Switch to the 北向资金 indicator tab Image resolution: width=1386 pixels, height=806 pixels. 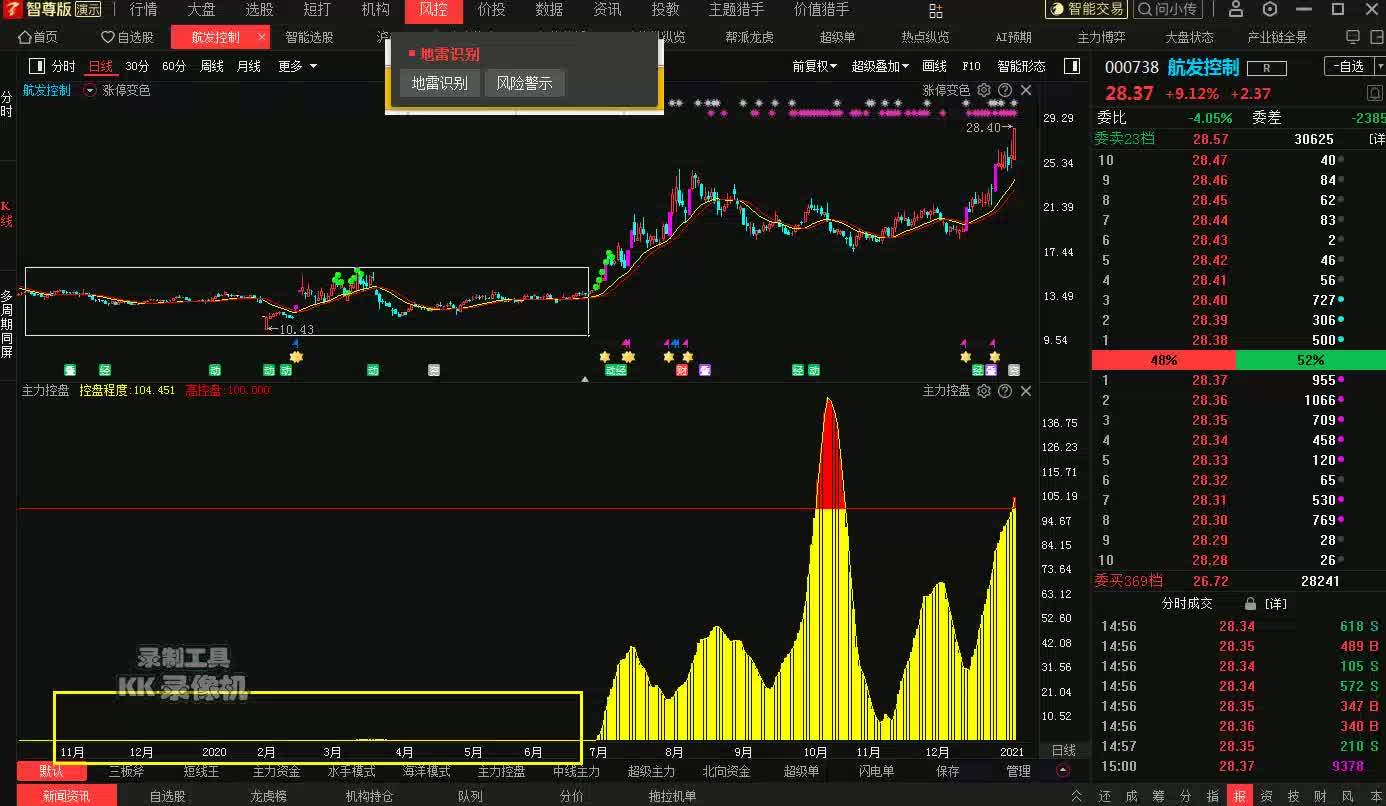tap(726, 771)
